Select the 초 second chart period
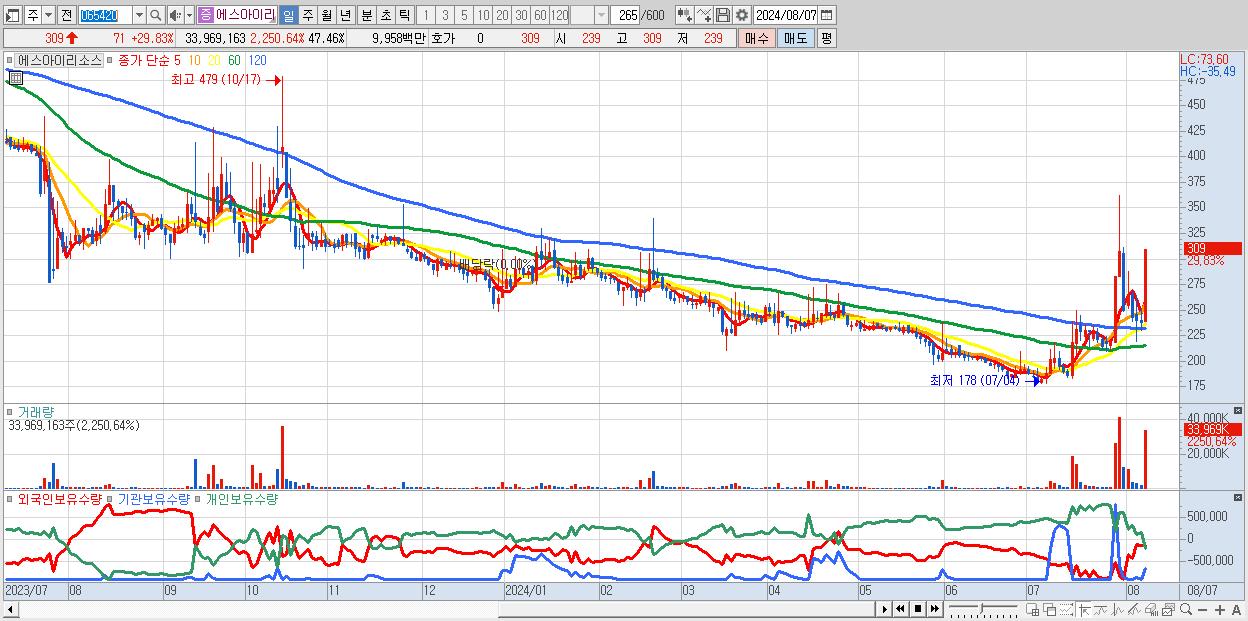The height and width of the screenshot is (621, 1248). [385, 15]
